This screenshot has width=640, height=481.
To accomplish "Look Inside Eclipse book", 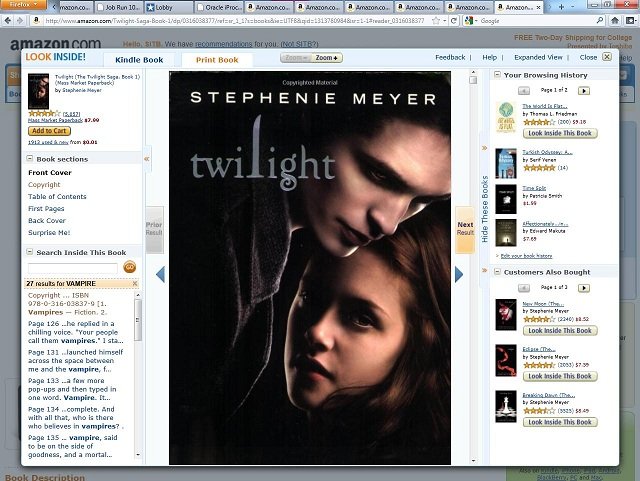I will (x=560, y=376).
